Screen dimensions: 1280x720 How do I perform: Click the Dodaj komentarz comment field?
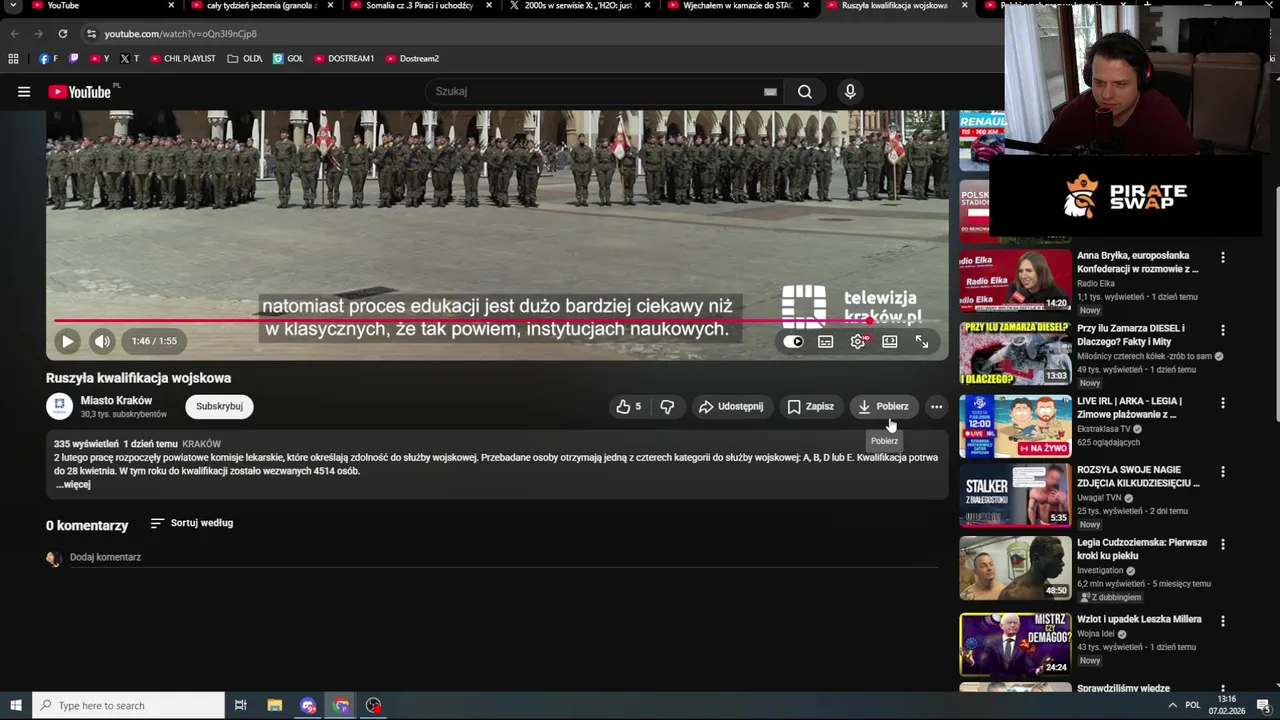click(x=504, y=557)
